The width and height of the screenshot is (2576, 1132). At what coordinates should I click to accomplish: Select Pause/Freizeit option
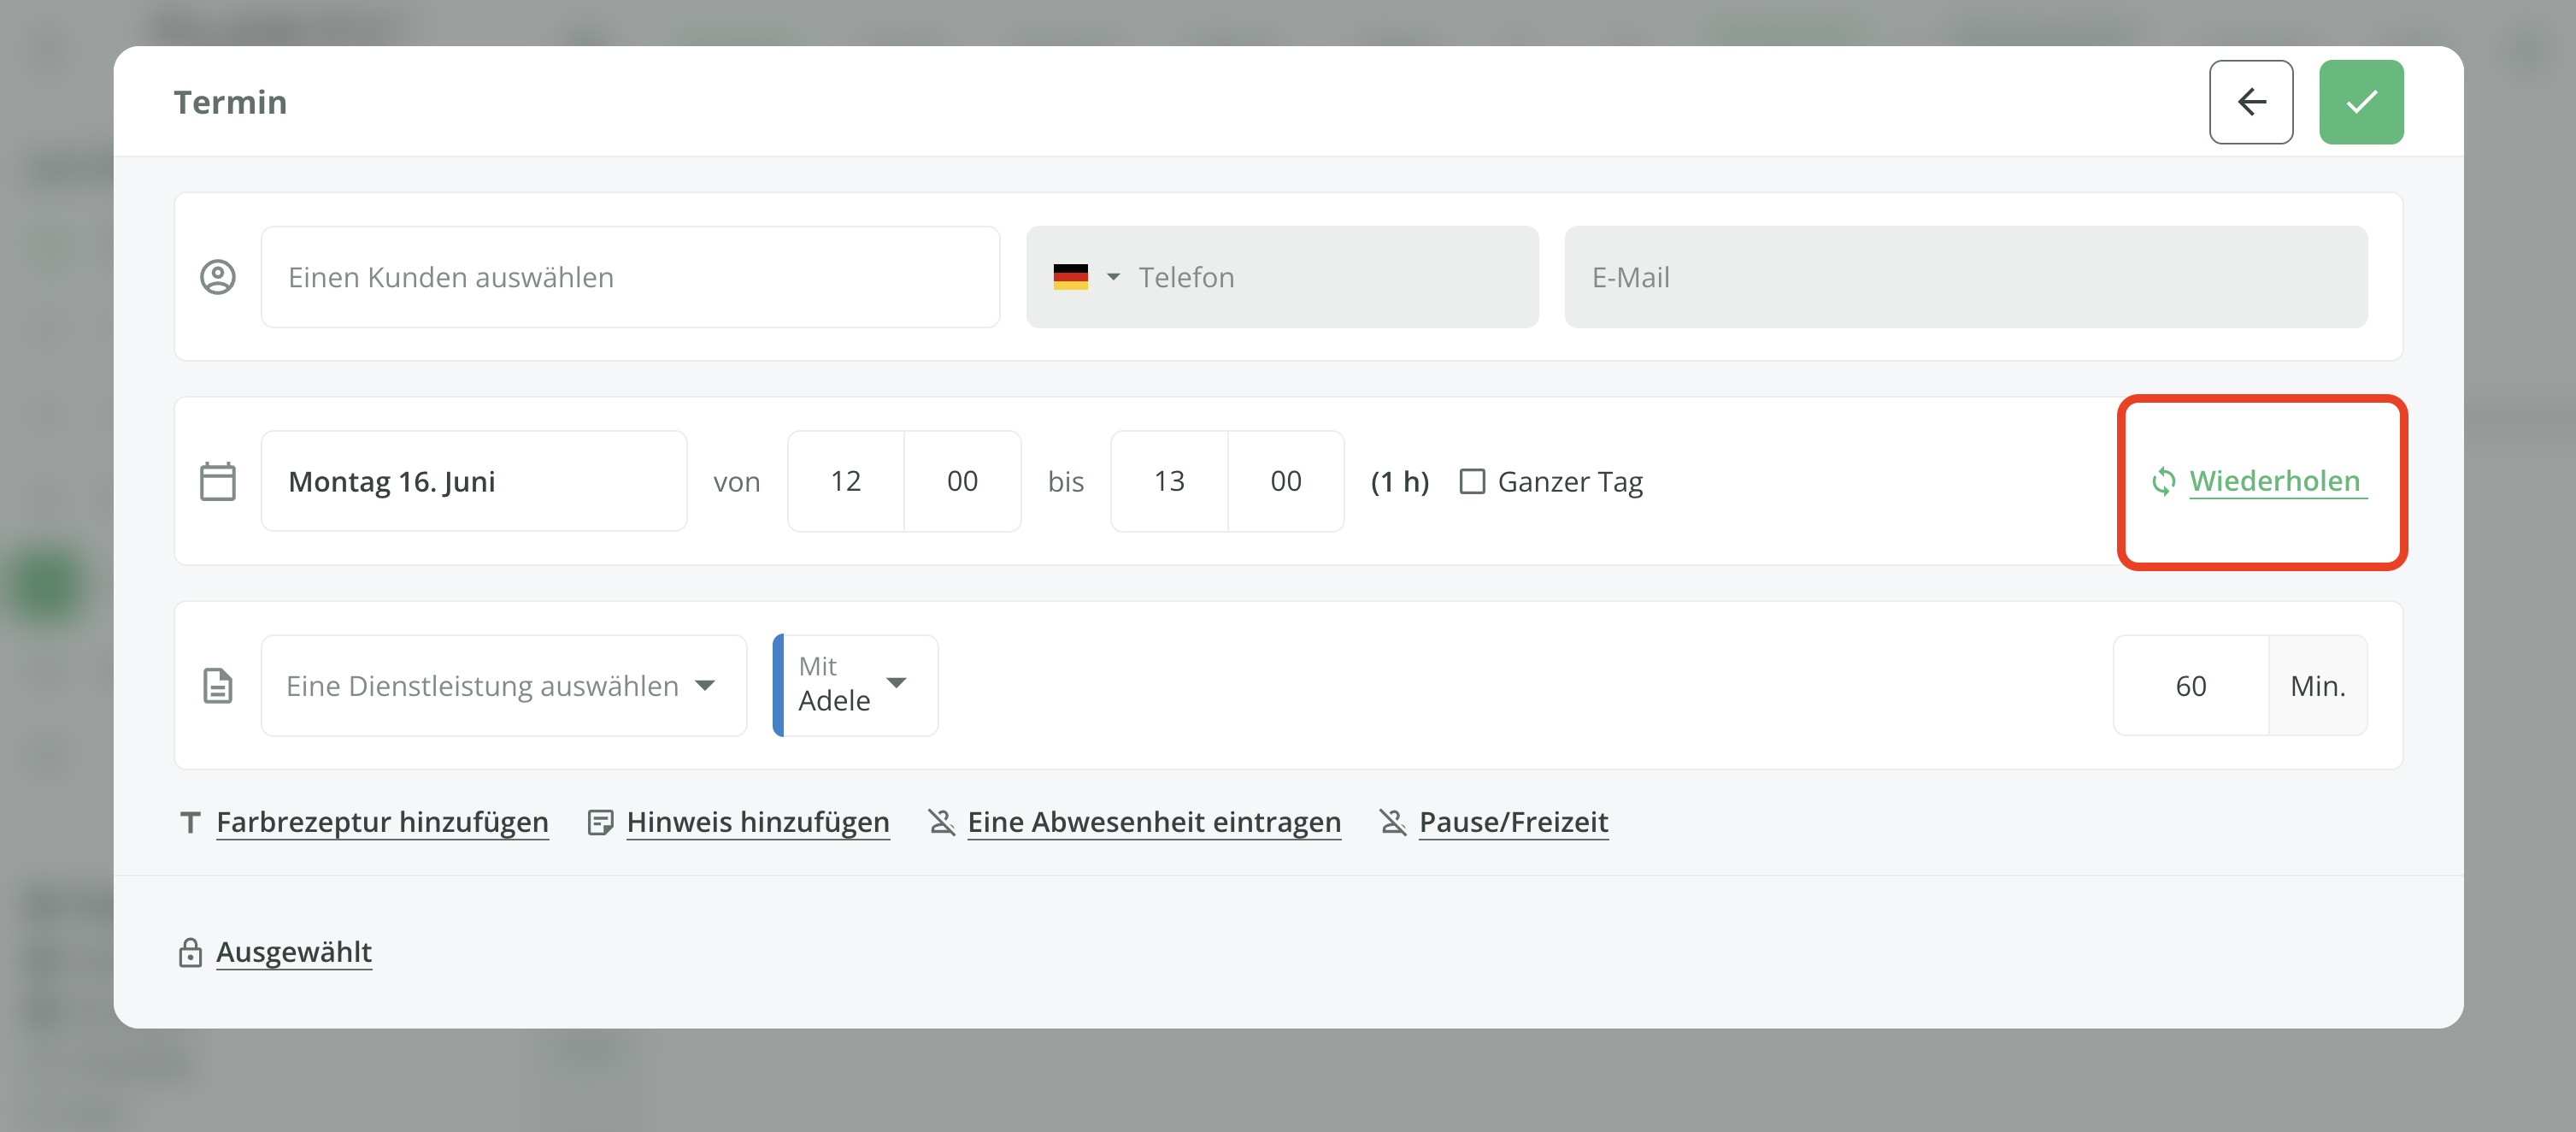tap(1512, 822)
